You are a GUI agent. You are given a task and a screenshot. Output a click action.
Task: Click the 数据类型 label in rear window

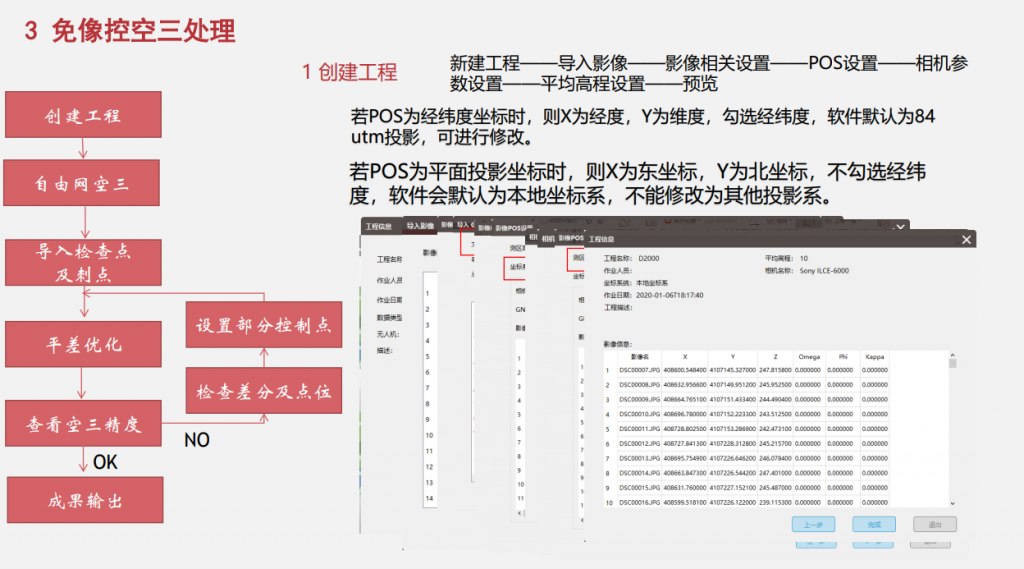coord(389,317)
